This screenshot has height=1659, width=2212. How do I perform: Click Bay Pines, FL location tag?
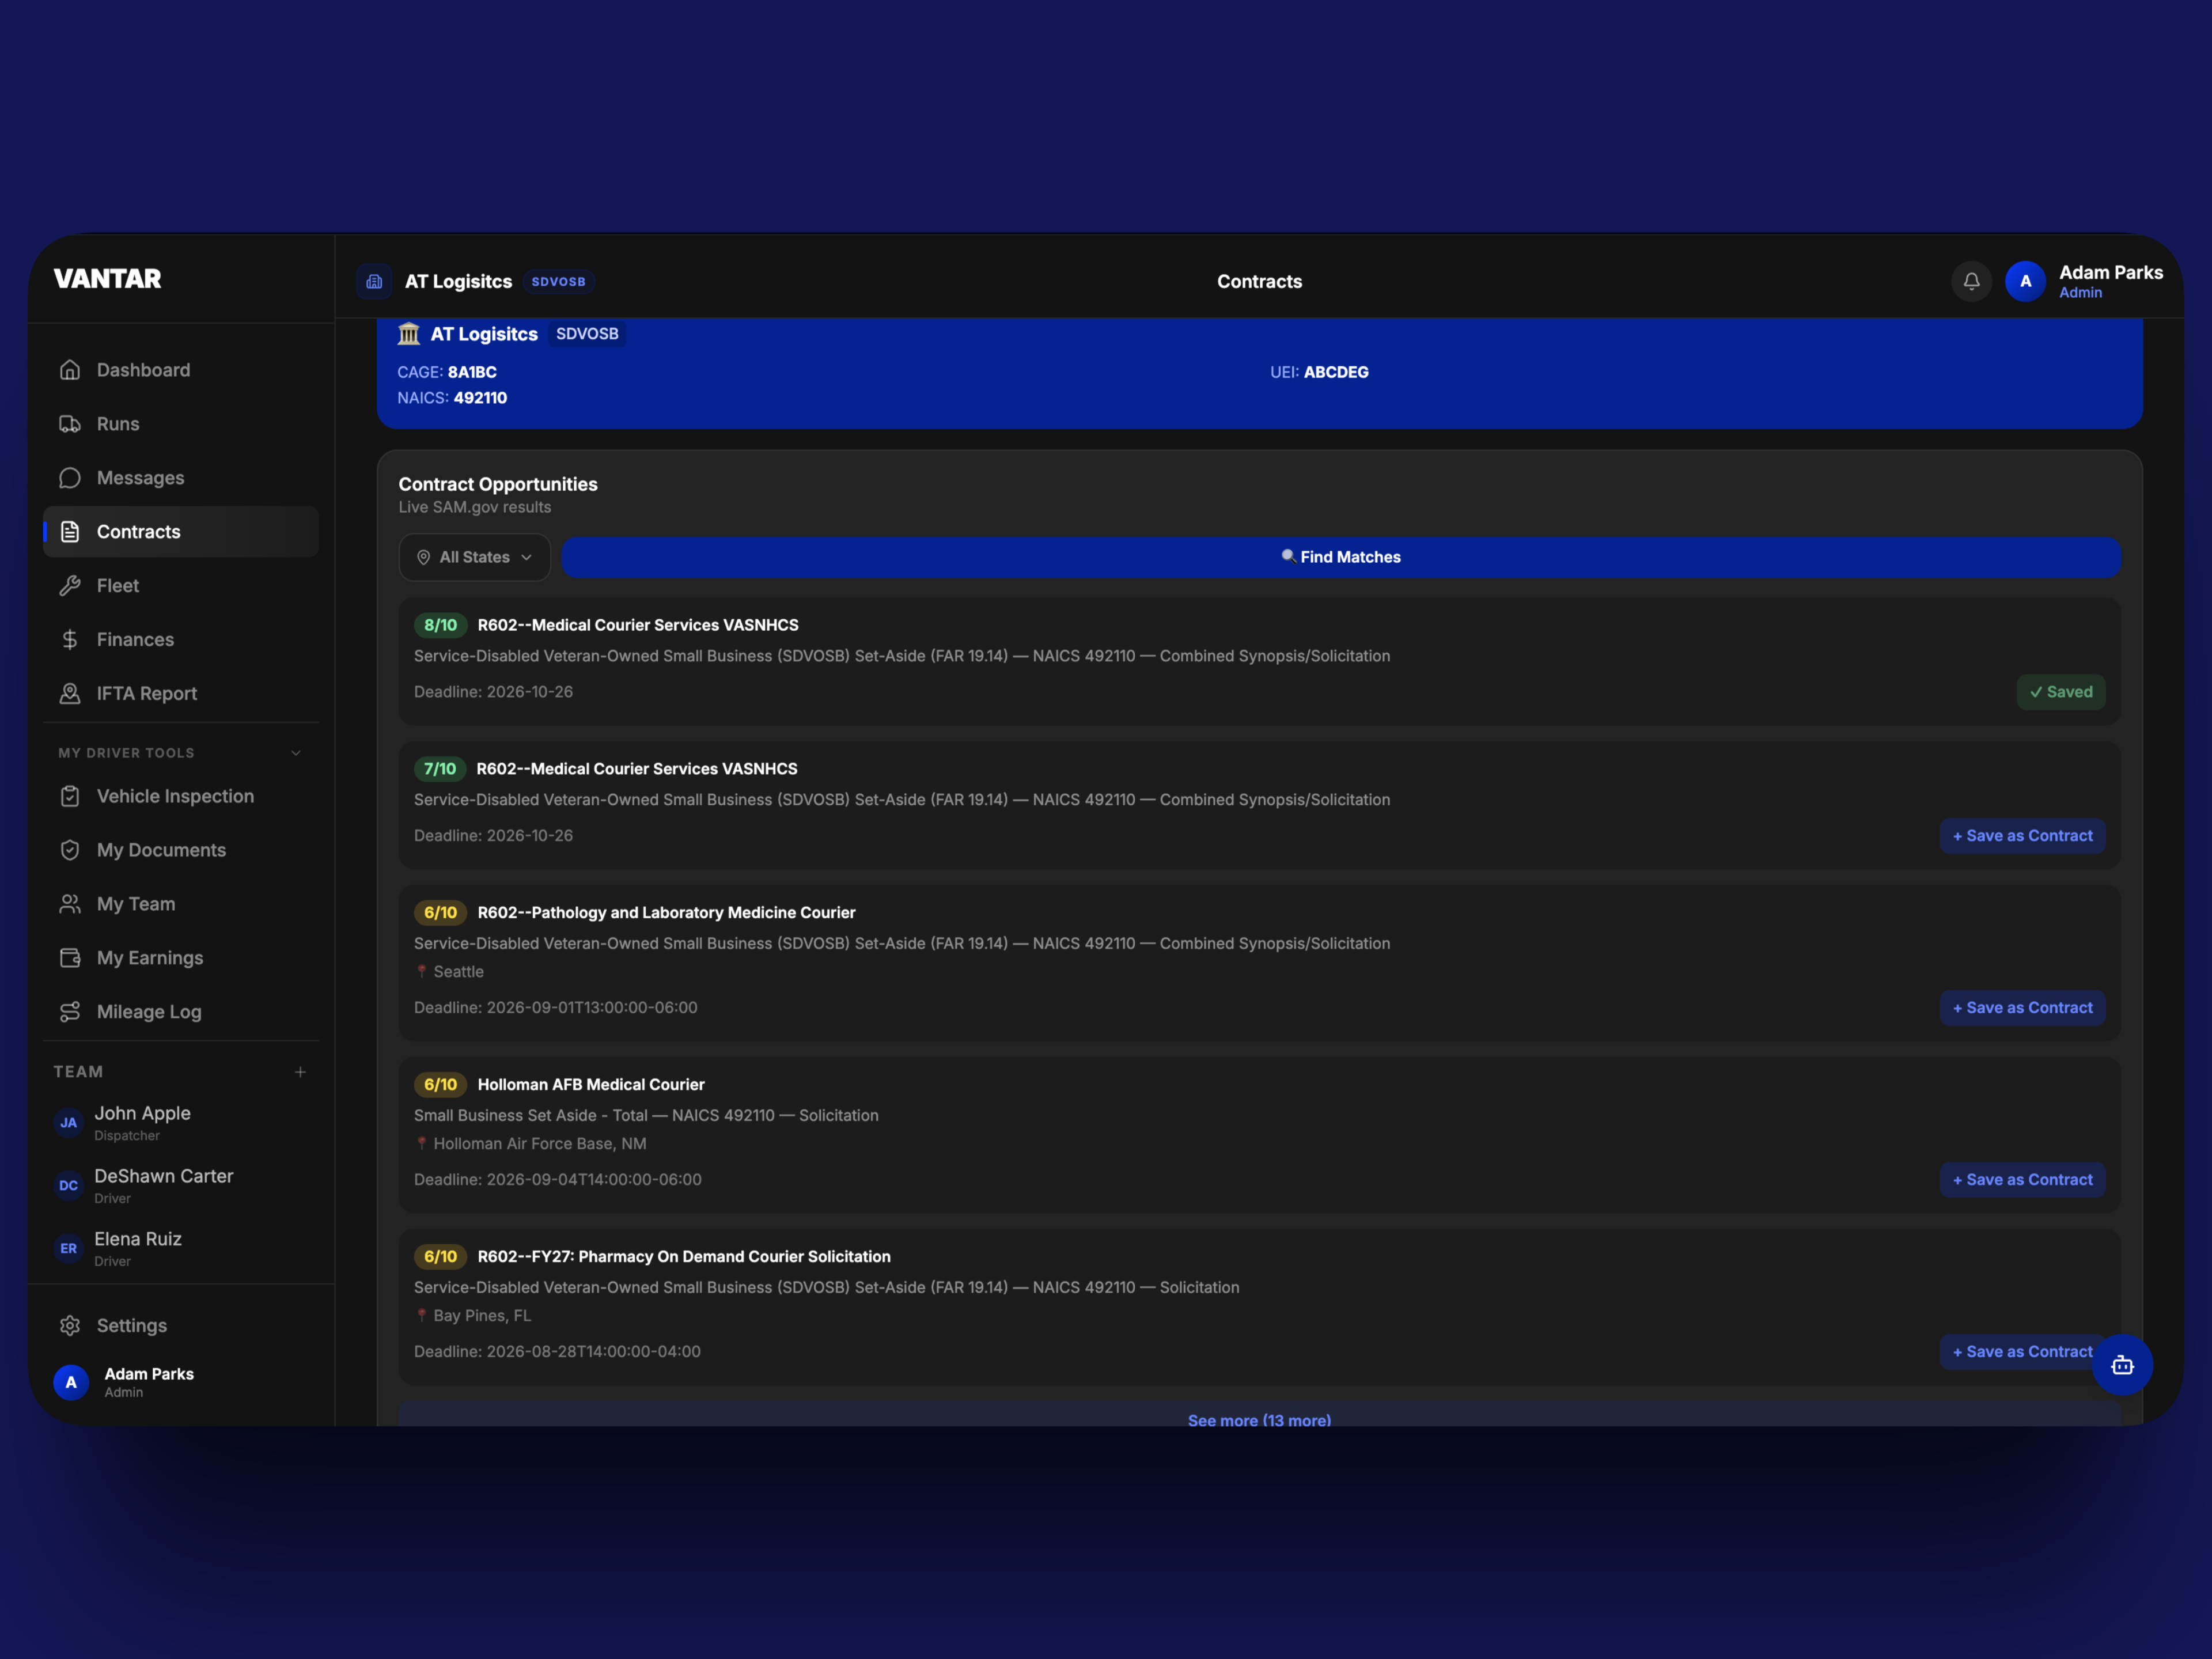click(473, 1316)
